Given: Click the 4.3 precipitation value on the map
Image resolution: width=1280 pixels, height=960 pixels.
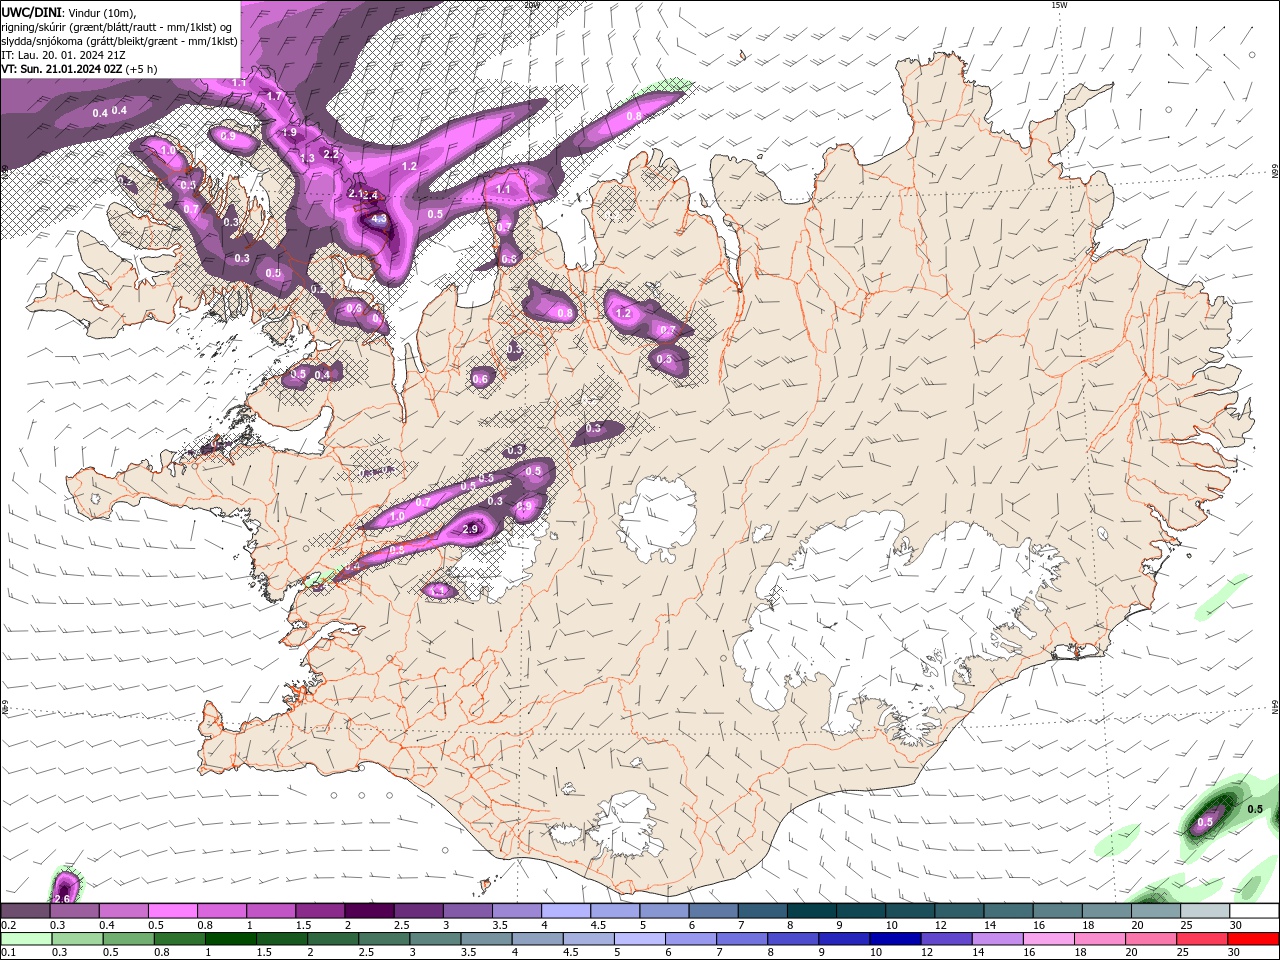Looking at the screenshot, I should point(378,218).
